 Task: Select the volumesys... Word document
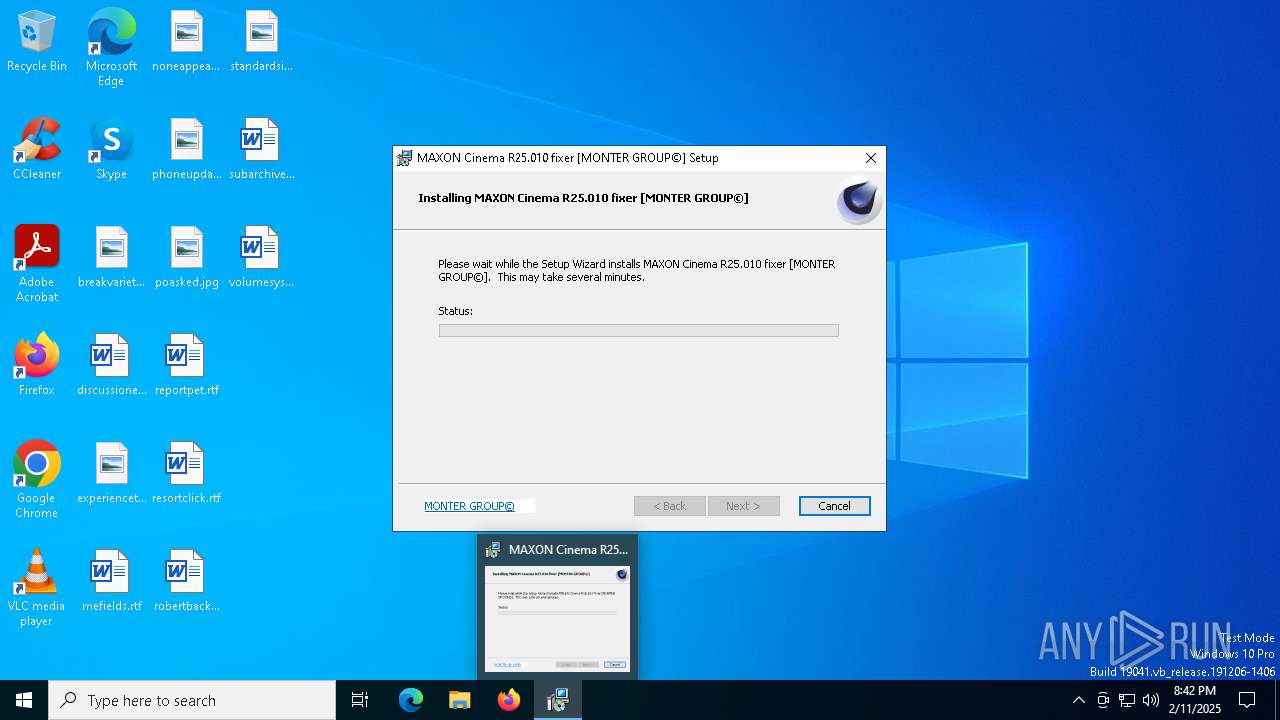point(261,258)
